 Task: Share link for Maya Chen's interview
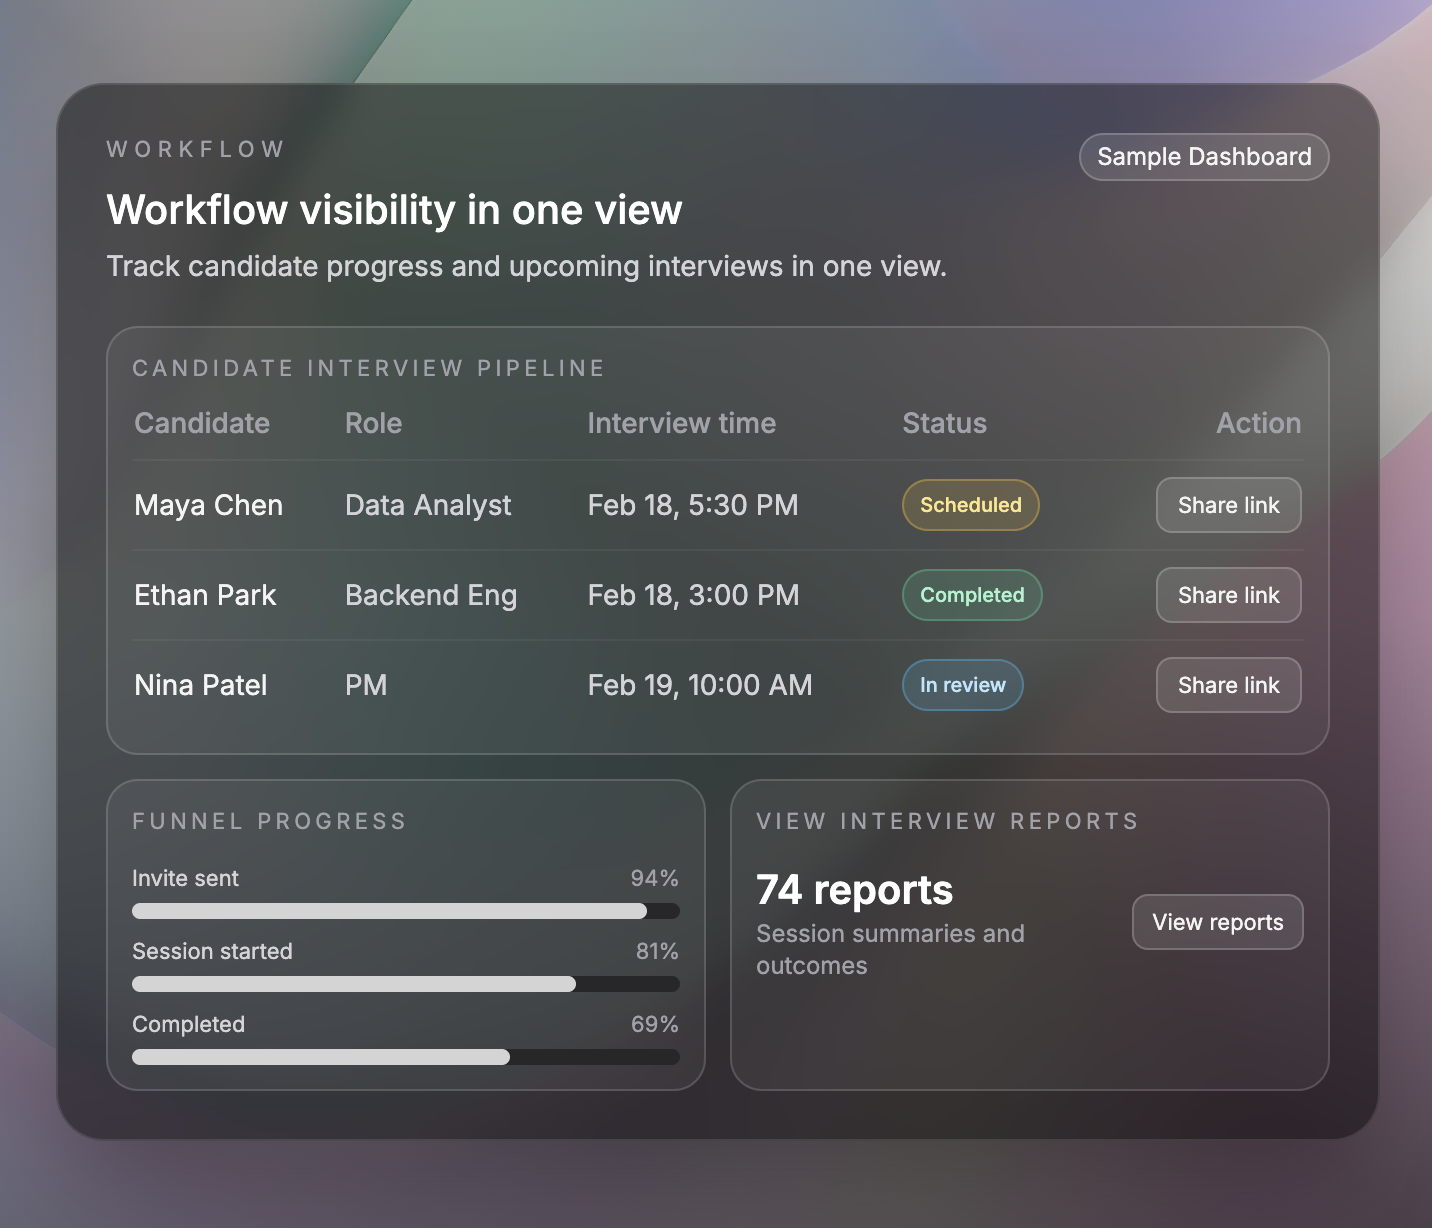1228,505
